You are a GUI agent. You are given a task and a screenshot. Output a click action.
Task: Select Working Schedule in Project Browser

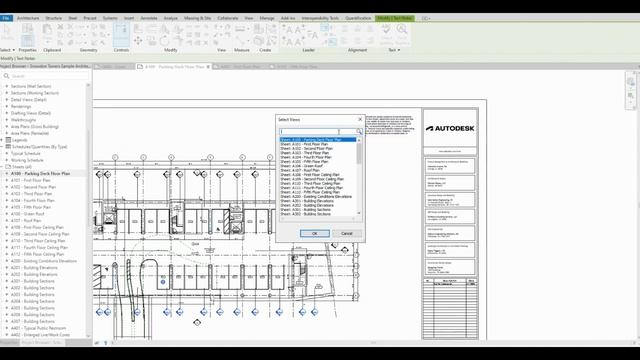[27, 160]
